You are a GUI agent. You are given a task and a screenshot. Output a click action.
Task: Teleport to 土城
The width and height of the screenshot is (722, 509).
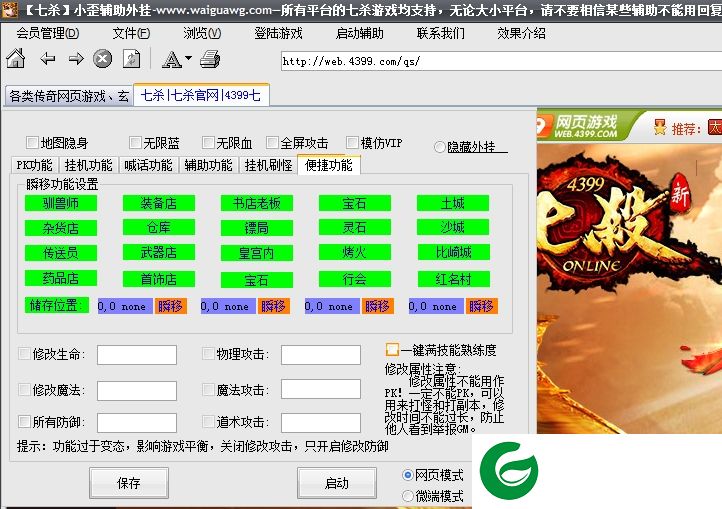click(x=453, y=203)
